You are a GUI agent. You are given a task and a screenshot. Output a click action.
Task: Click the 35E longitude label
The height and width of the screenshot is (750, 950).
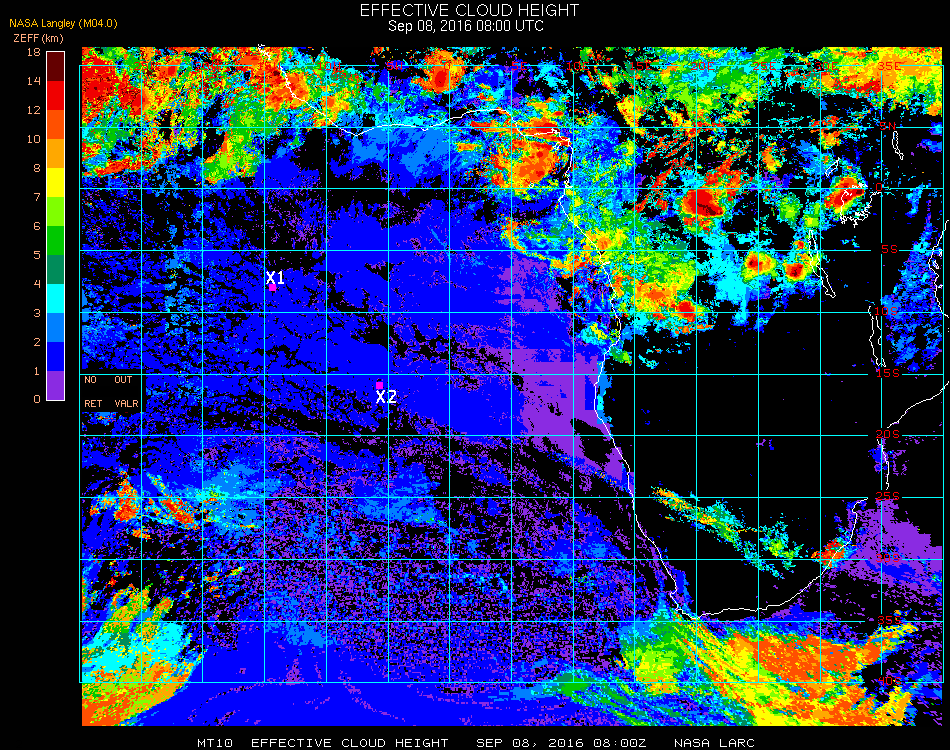(888, 66)
